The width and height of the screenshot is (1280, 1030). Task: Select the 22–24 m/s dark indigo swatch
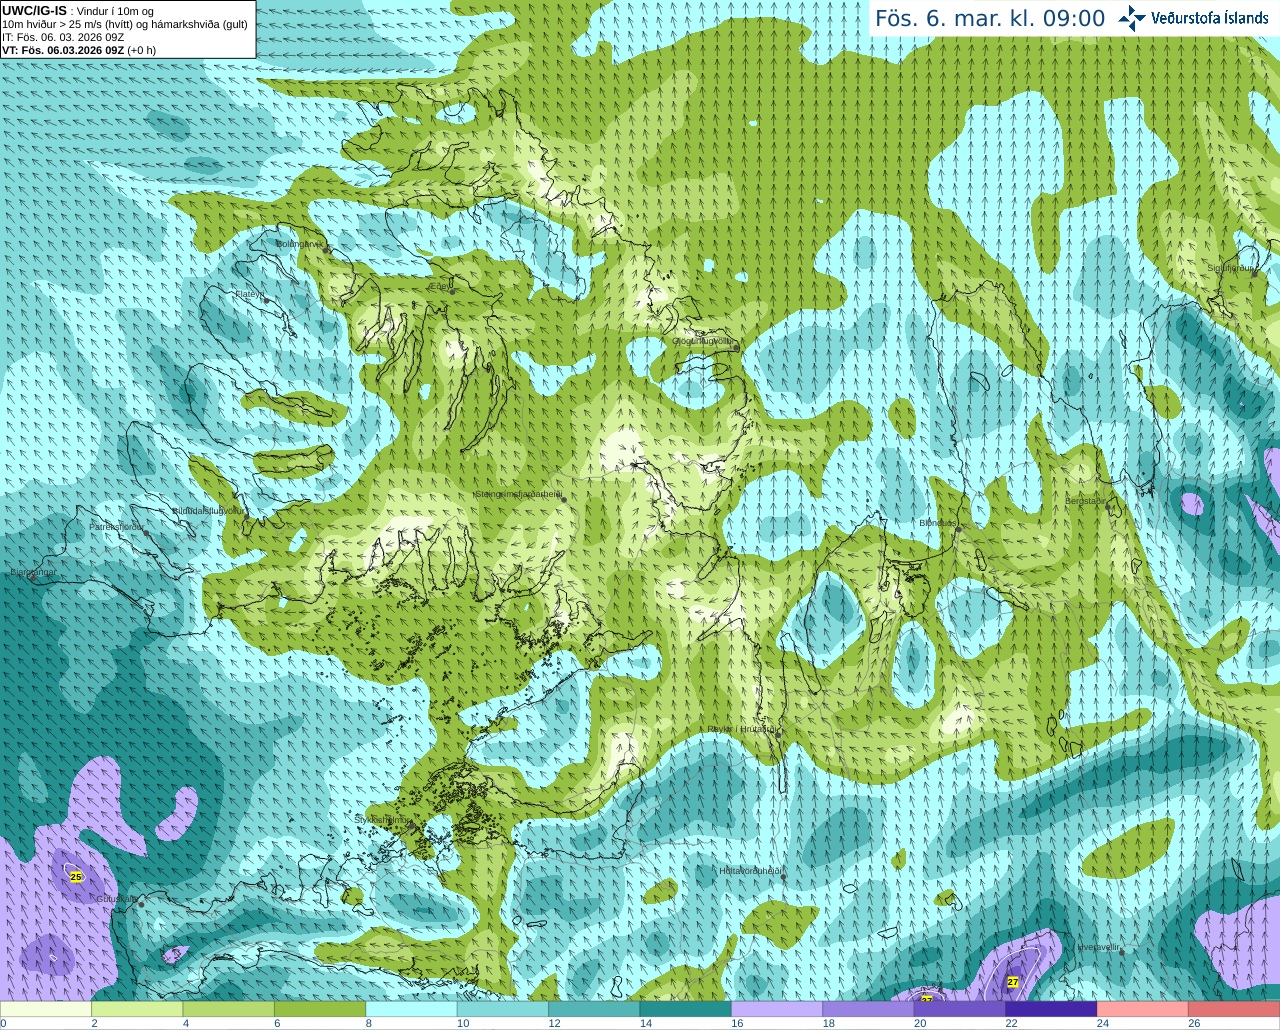coord(1052,1009)
